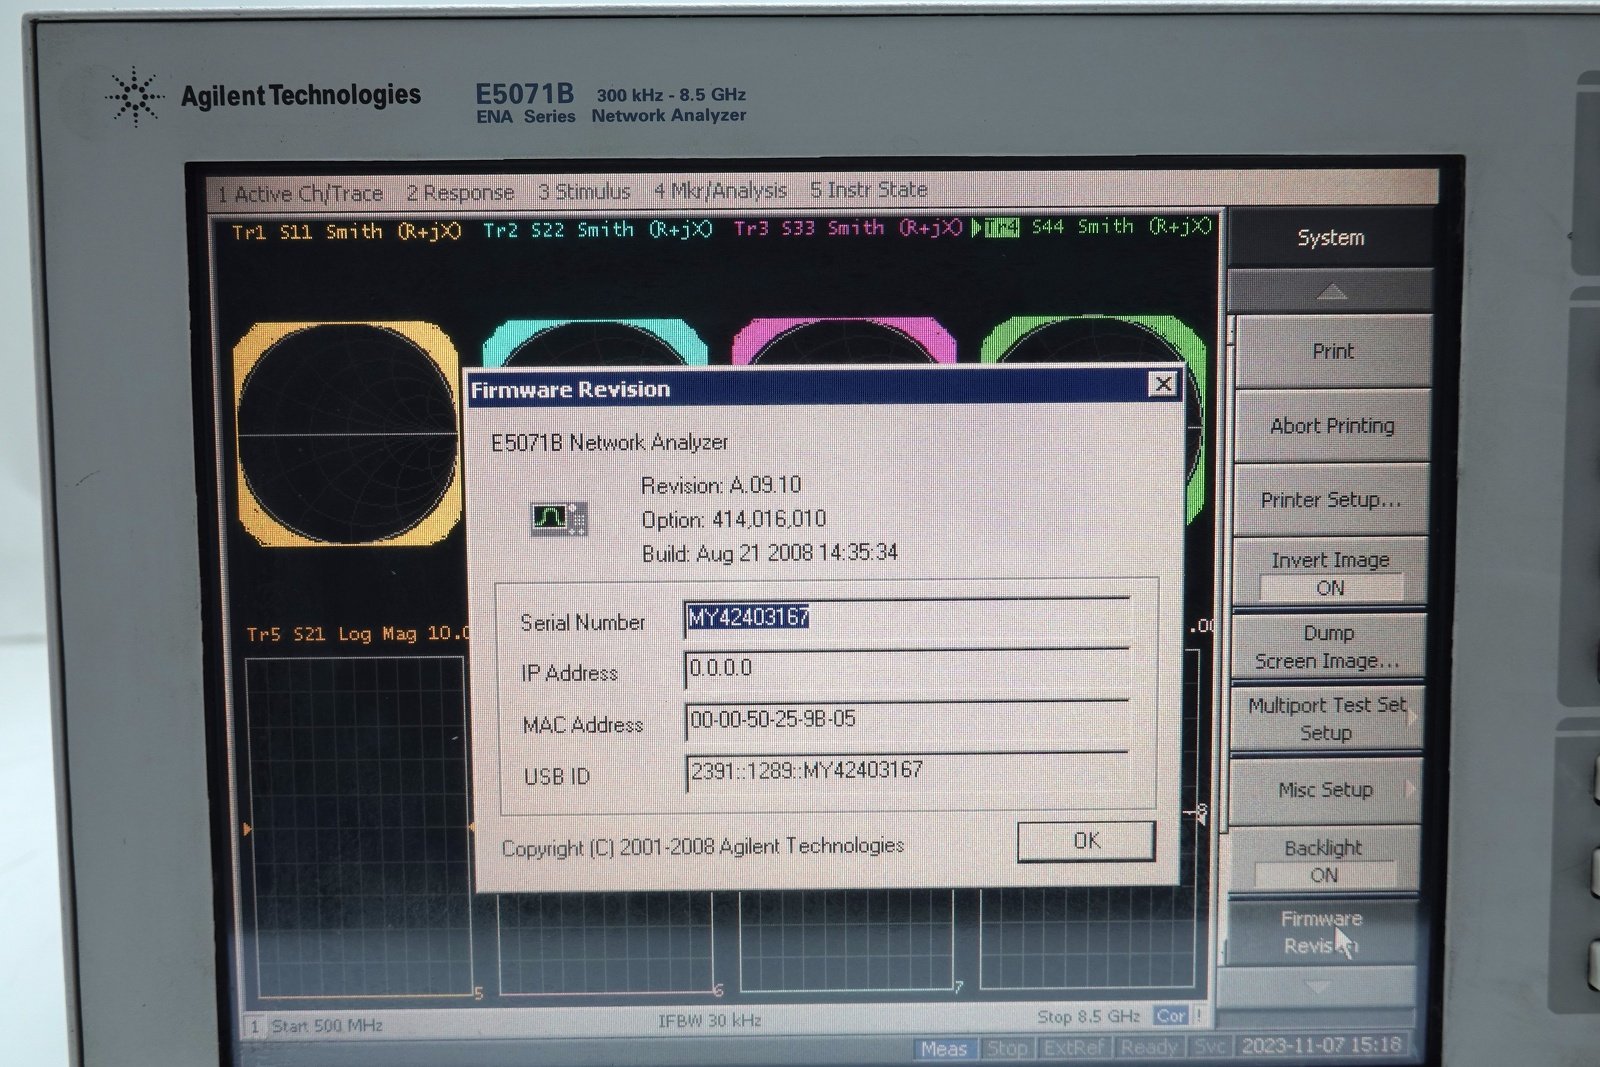Click the Start 500 MHz readout
Screen dimensions: 1600x1067
pyautogui.click(x=326, y=1026)
